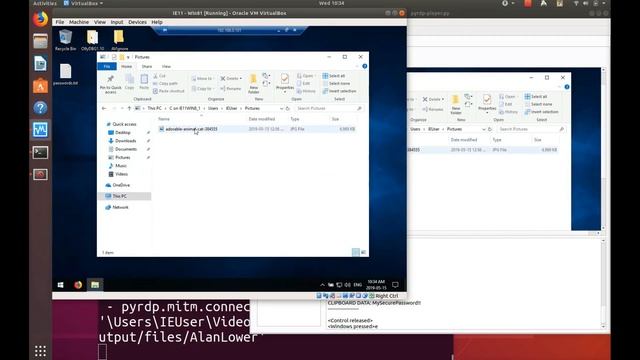Select Downloads in the Explorer navigation pane
The width and height of the screenshot is (640, 360).
125,141
